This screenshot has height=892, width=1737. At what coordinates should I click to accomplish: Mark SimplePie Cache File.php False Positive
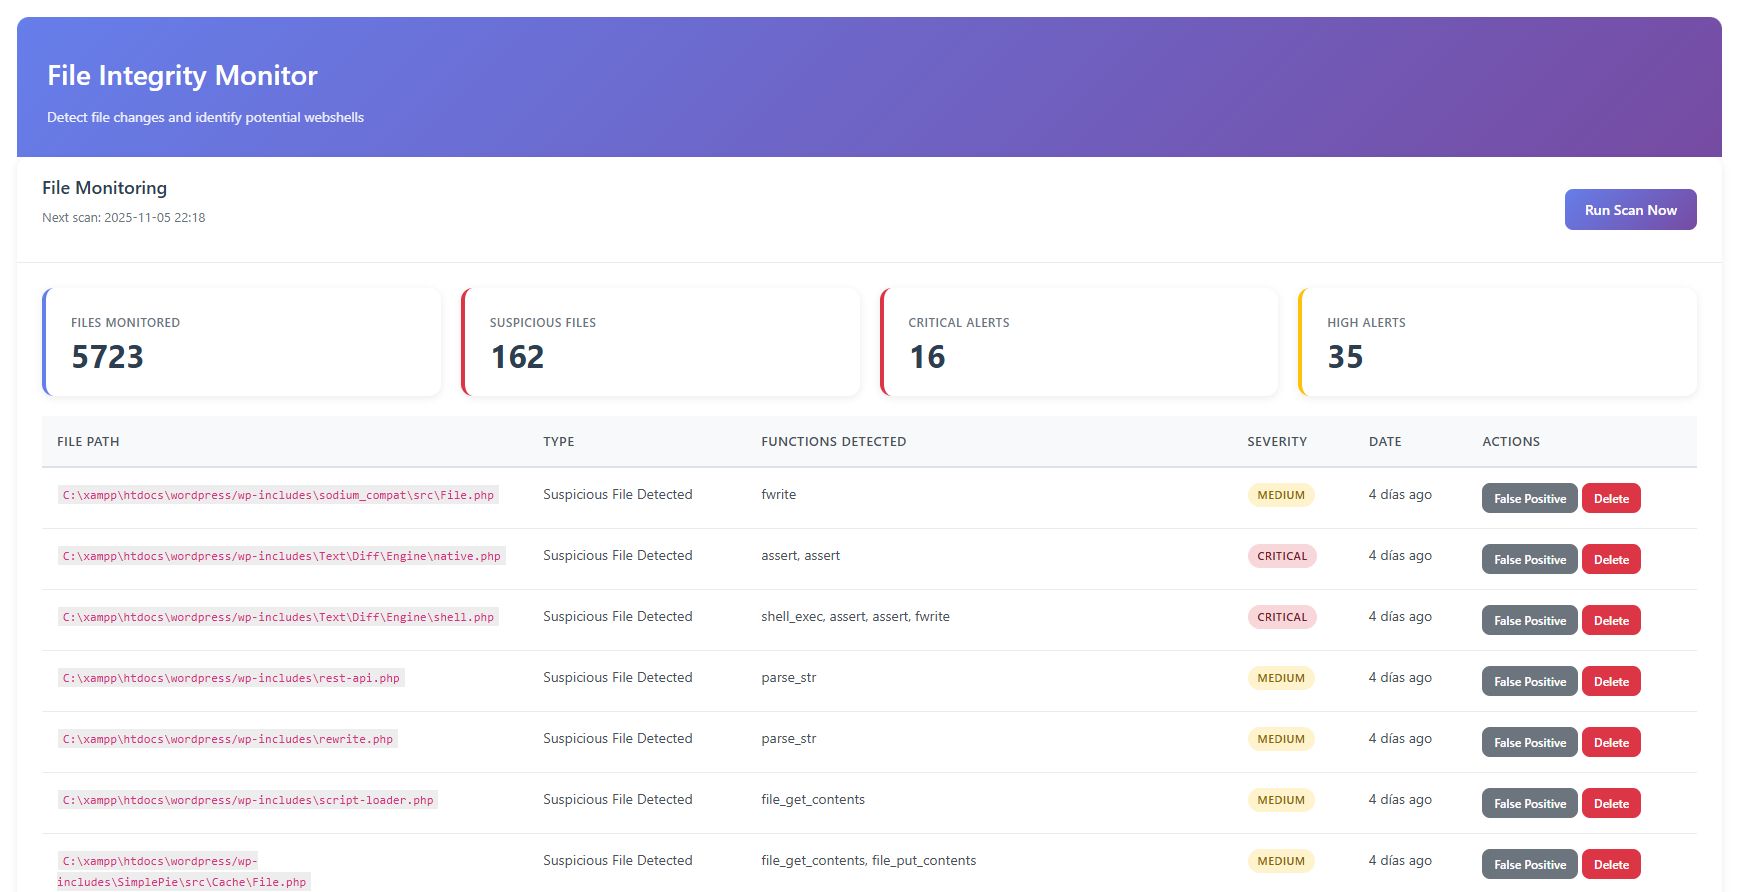coord(1529,864)
